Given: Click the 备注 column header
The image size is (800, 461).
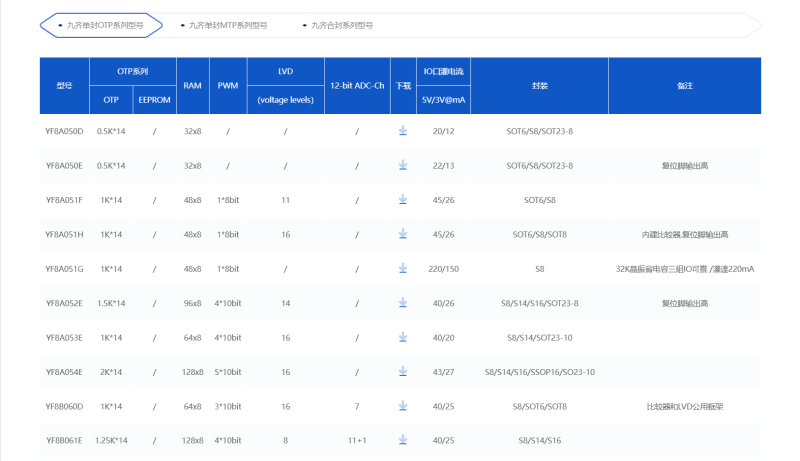Looking at the screenshot, I should click(684, 86).
